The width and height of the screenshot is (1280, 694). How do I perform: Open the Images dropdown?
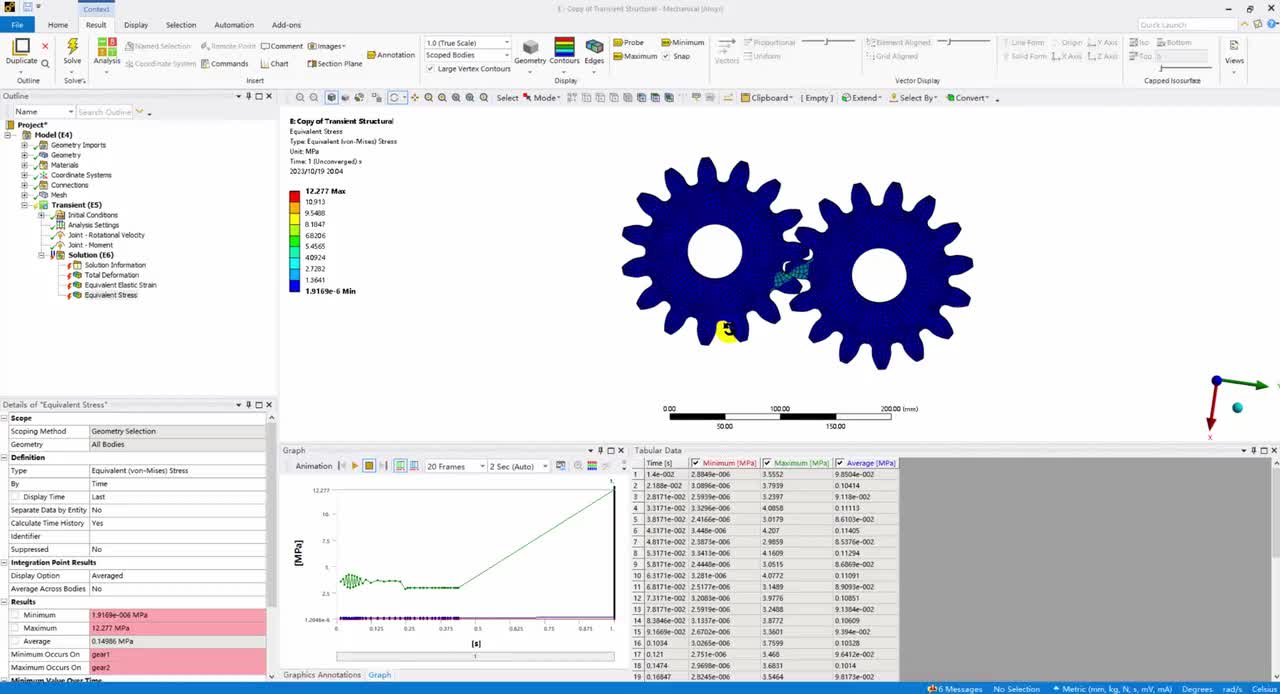click(326, 46)
